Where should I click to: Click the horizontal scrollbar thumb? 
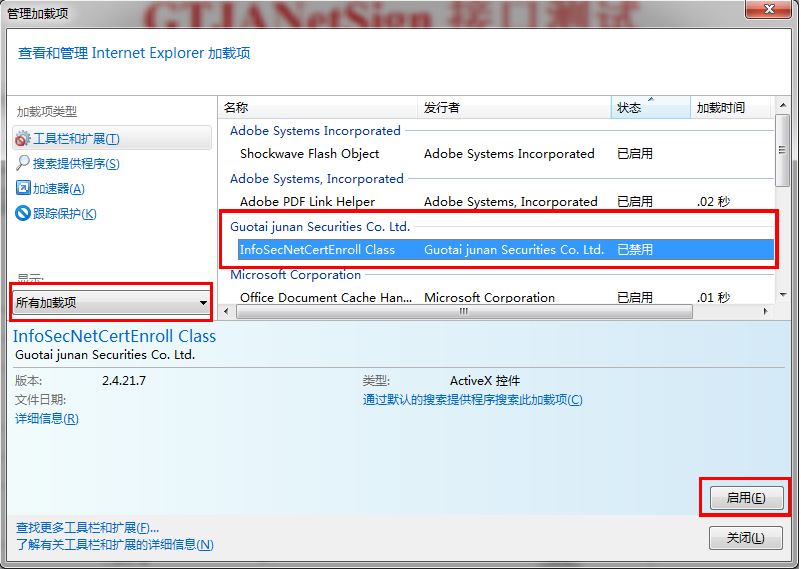464,312
